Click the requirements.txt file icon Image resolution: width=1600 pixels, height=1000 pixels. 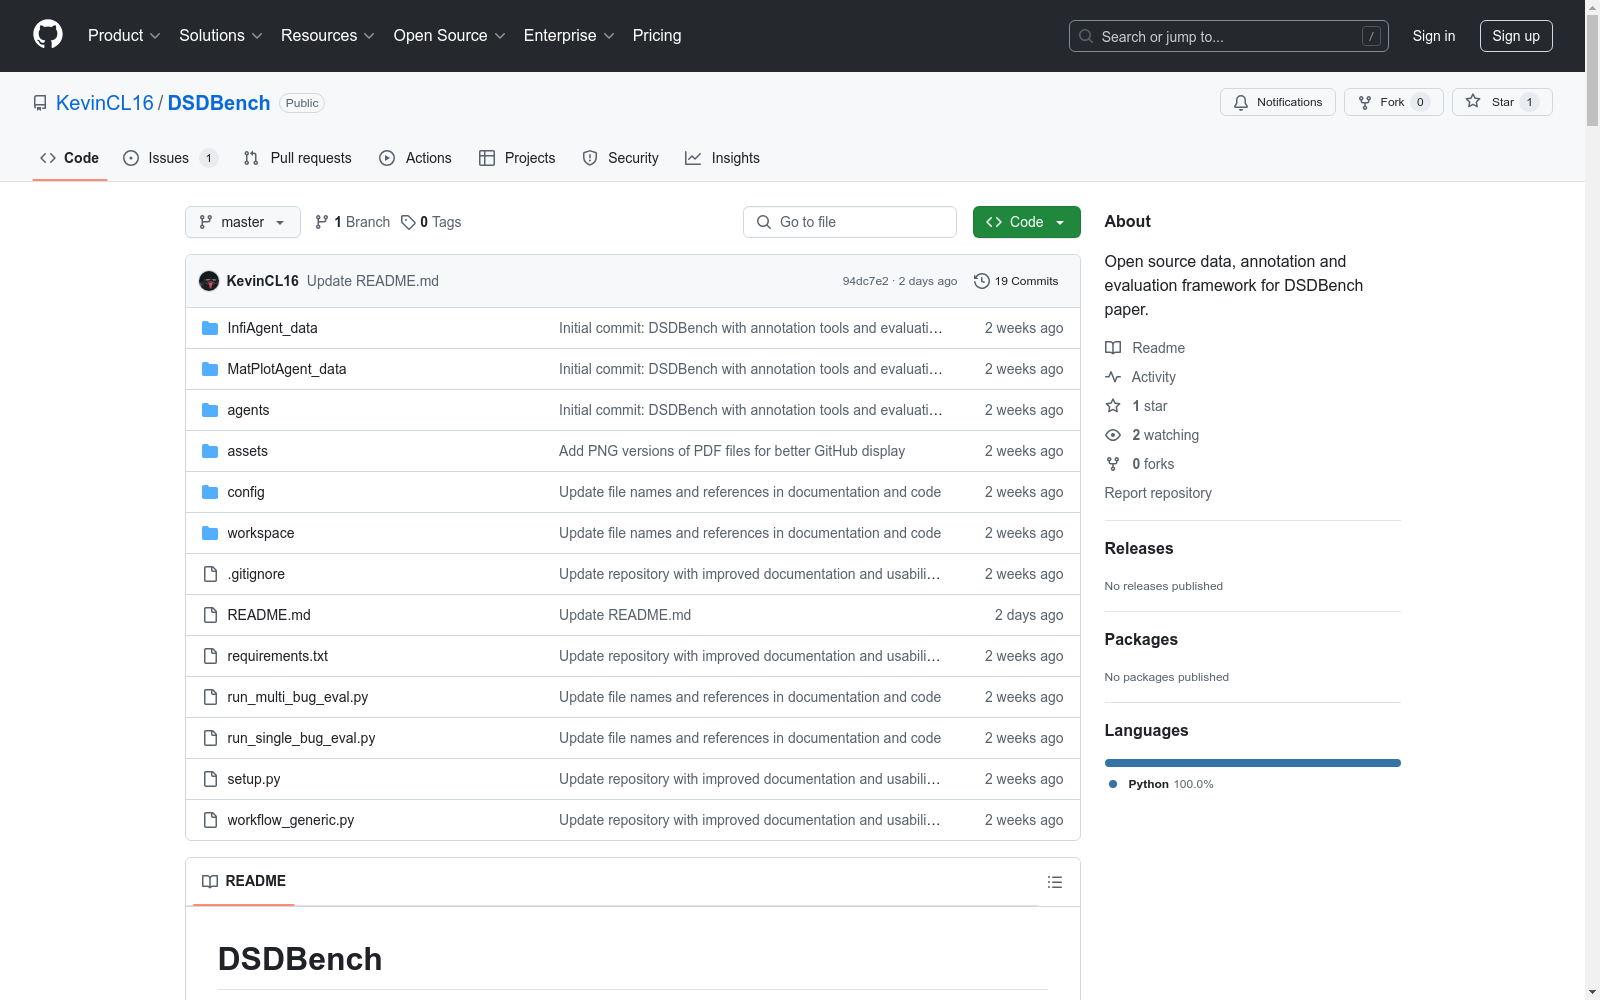tap(210, 656)
